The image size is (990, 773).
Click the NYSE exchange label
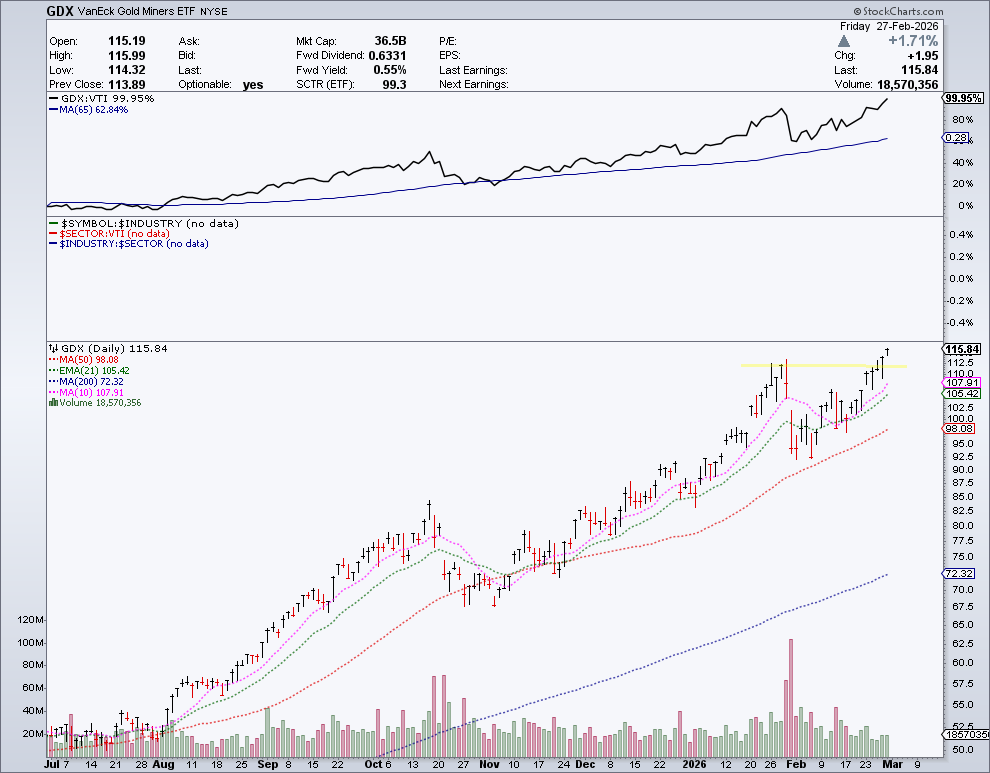point(214,11)
